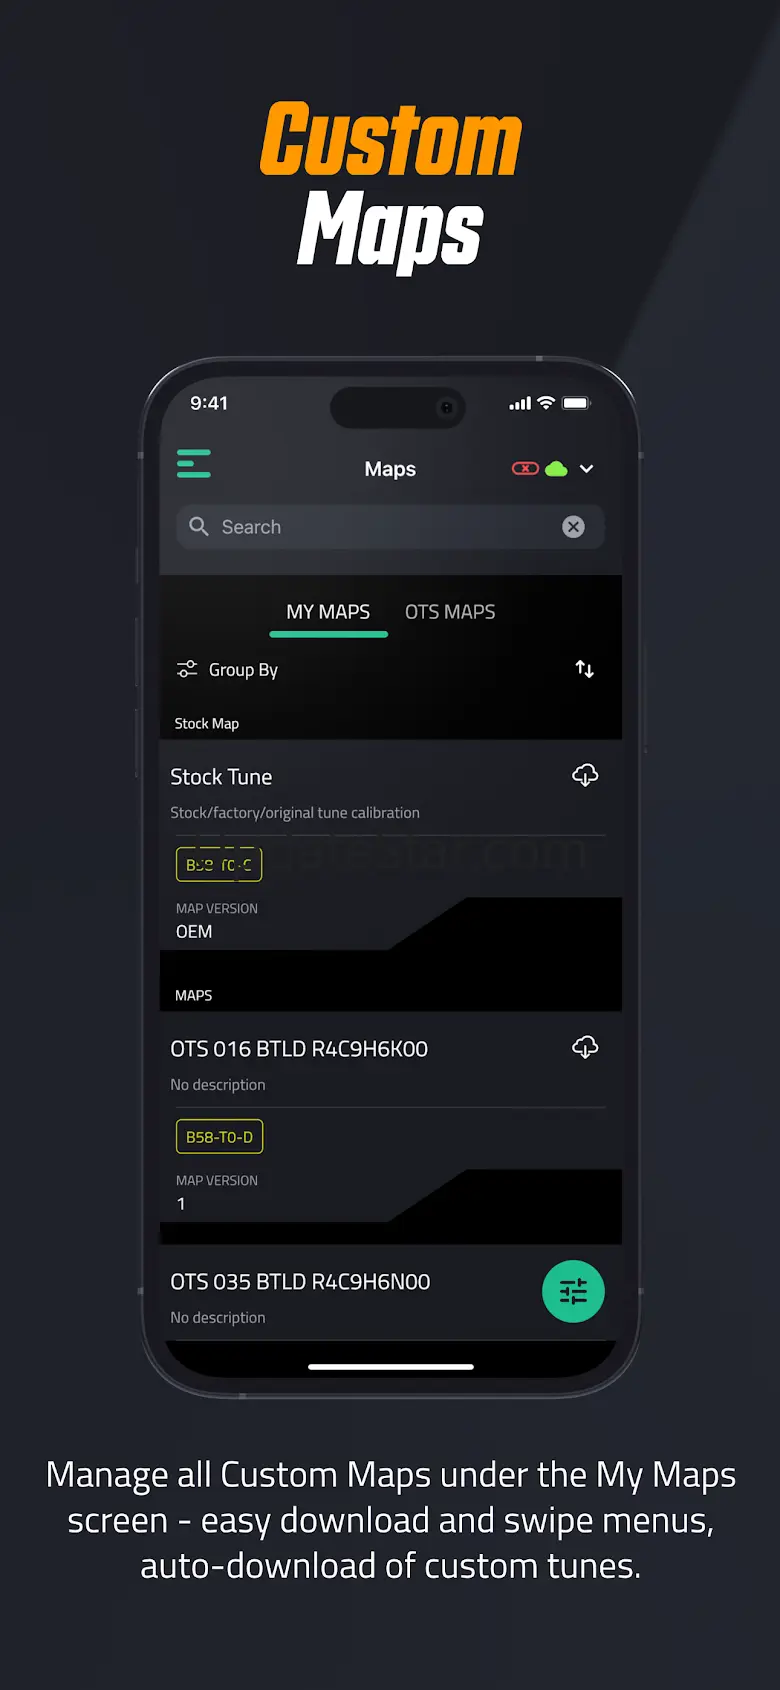Download OTS 016 BTLD map cloud icon
This screenshot has width=780, height=1690.
coord(585,1047)
